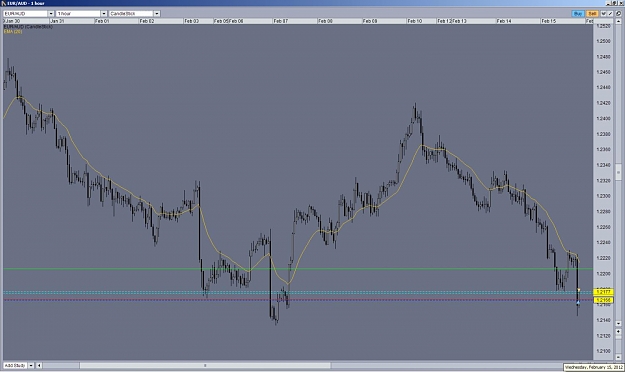Click the 1.2300 price scale value
Image resolution: width=625 pixels, height=372 pixels.
(x=603, y=196)
